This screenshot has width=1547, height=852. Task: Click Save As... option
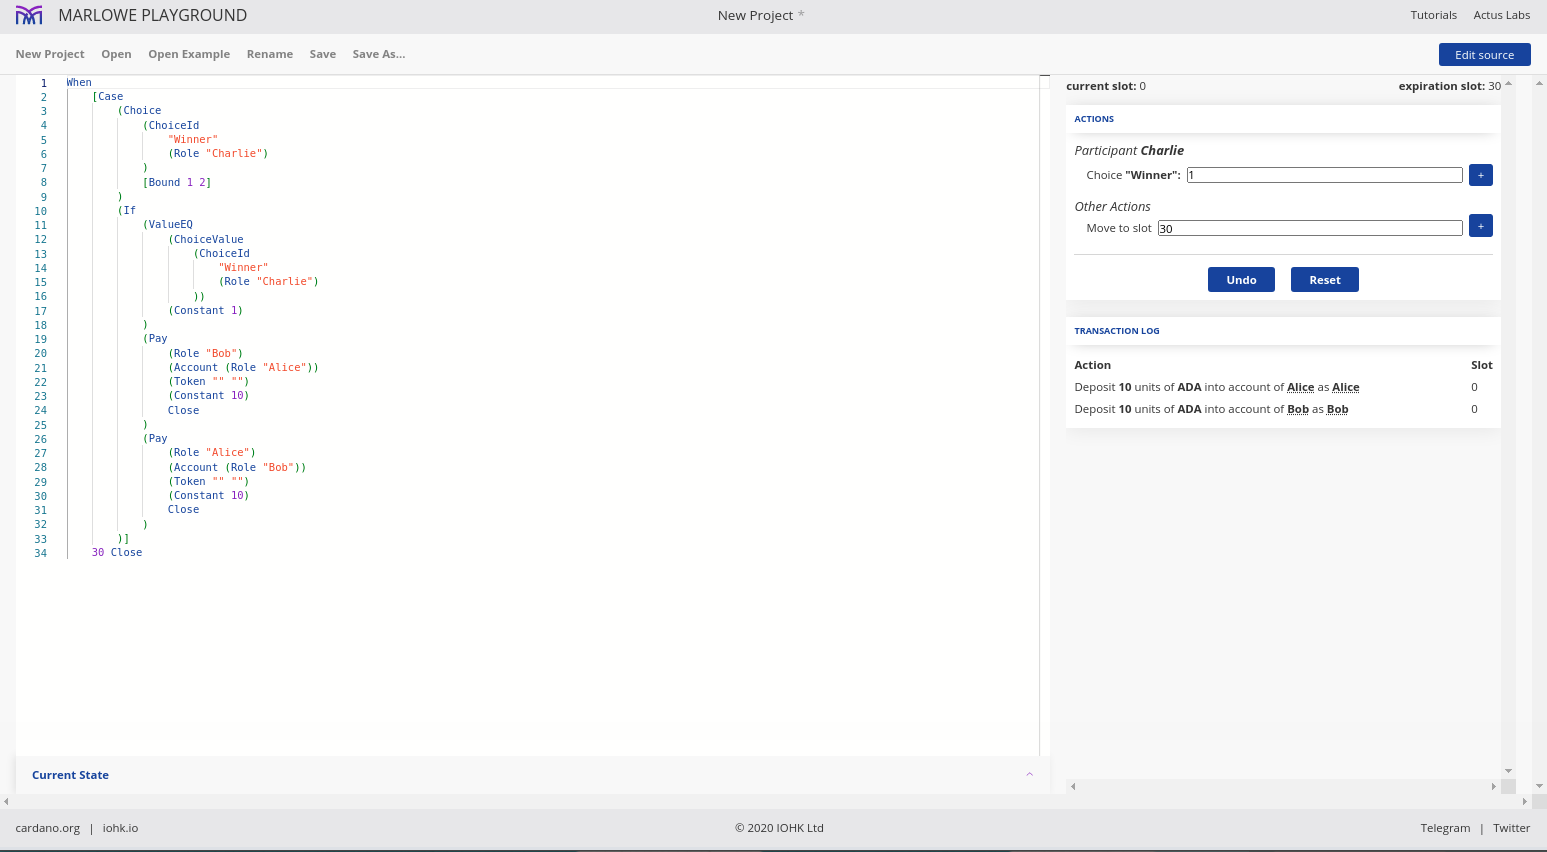point(378,54)
